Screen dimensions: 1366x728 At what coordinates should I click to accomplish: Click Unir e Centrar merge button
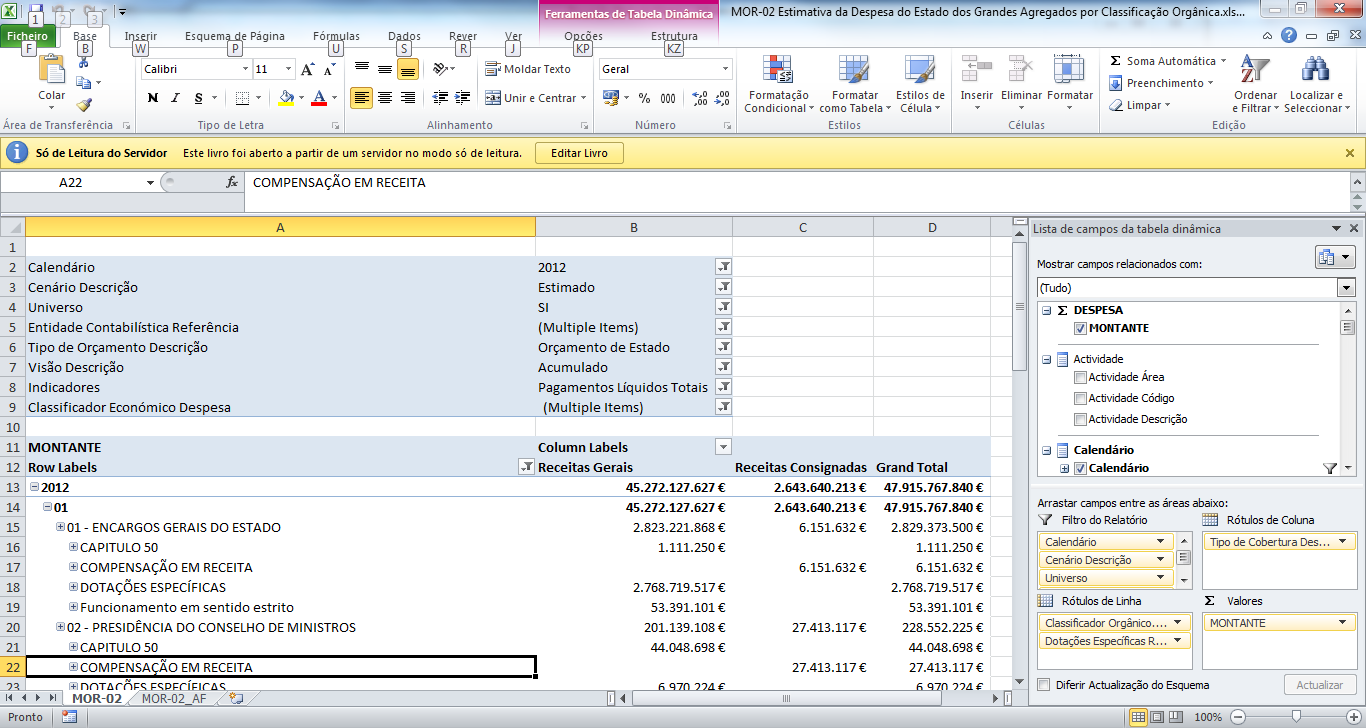pyautogui.click(x=533, y=98)
